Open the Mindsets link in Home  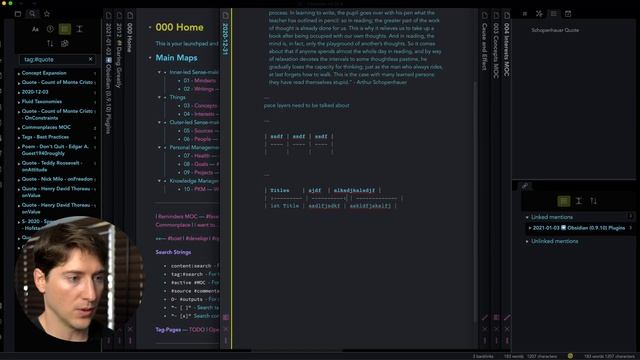tap(205, 81)
